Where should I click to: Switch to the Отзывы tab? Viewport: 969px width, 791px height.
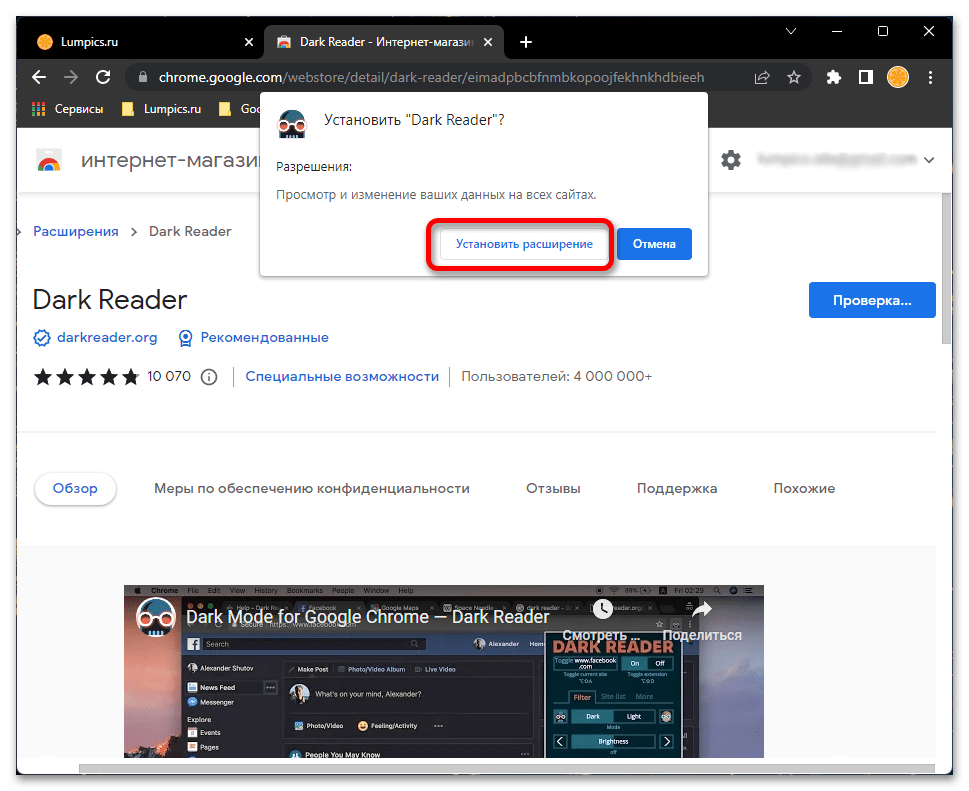coord(553,489)
